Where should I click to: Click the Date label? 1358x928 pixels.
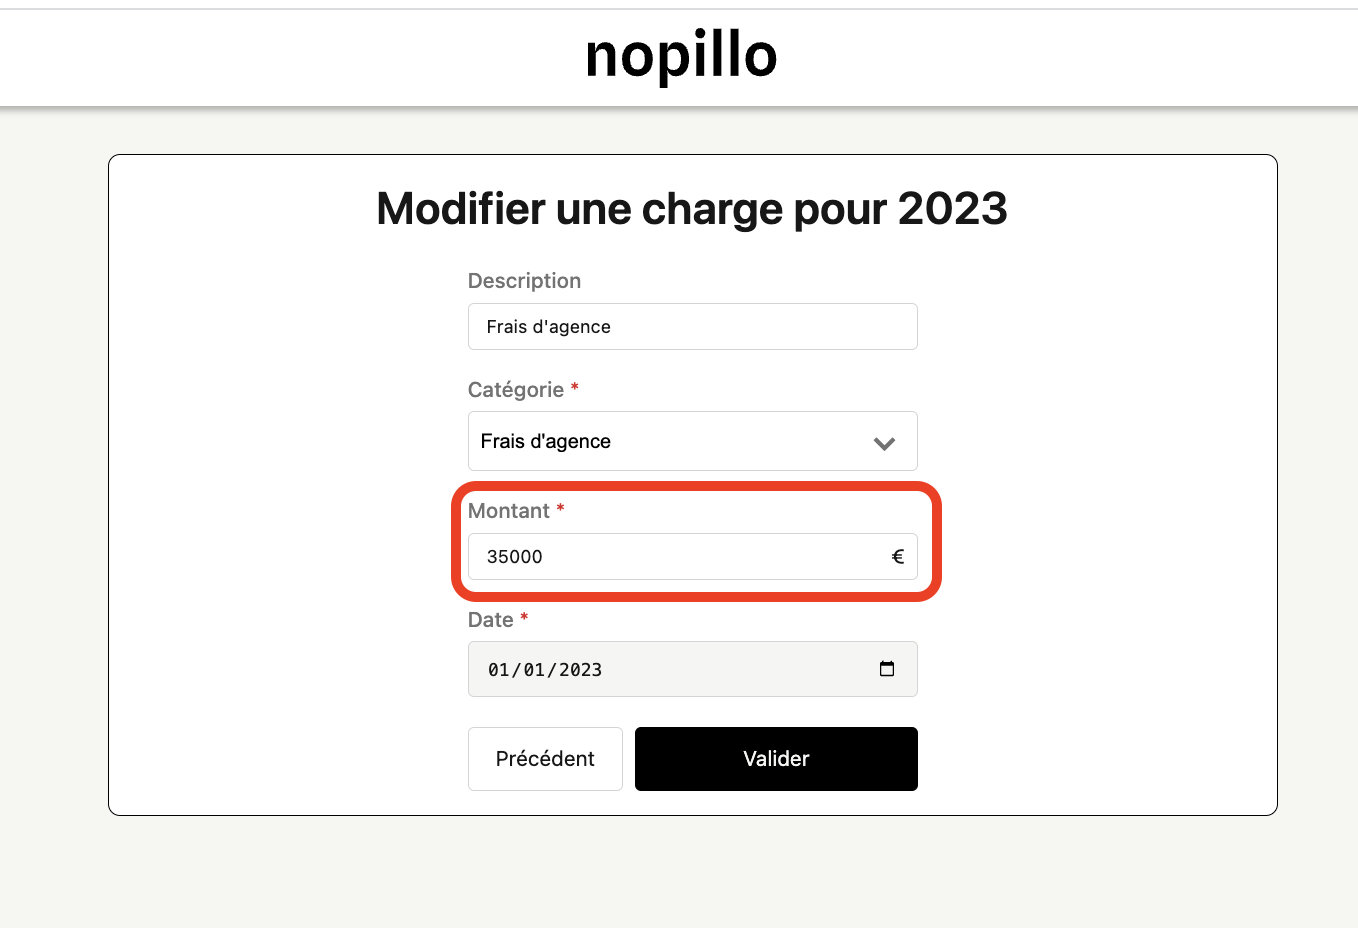(x=490, y=620)
